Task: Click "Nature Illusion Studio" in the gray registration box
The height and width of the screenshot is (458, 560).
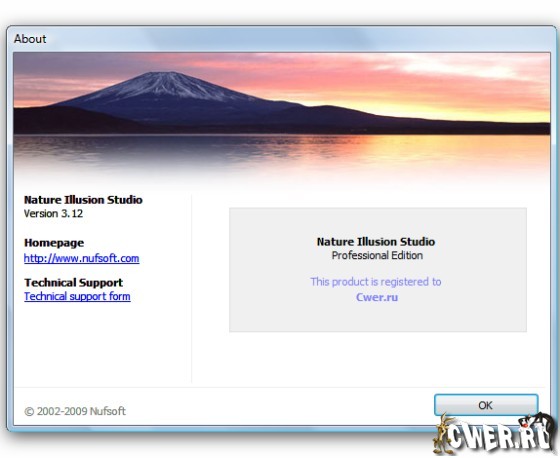Action: click(376, 242)
